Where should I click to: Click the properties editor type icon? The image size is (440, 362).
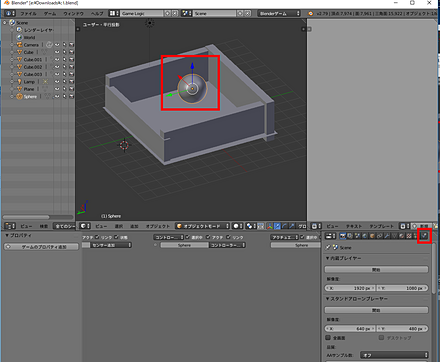(329, 236)
